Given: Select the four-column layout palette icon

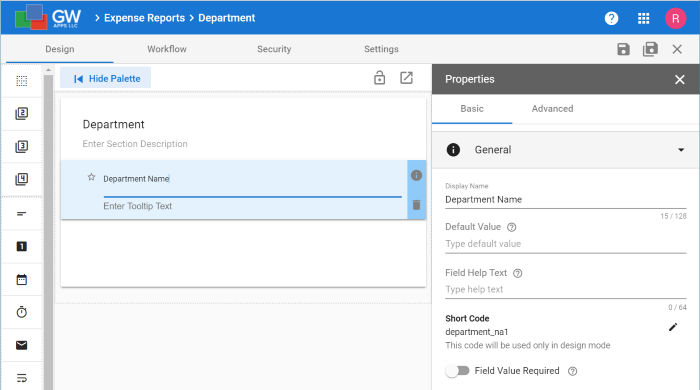Looking at the screenshot, I should pos(21,179).
